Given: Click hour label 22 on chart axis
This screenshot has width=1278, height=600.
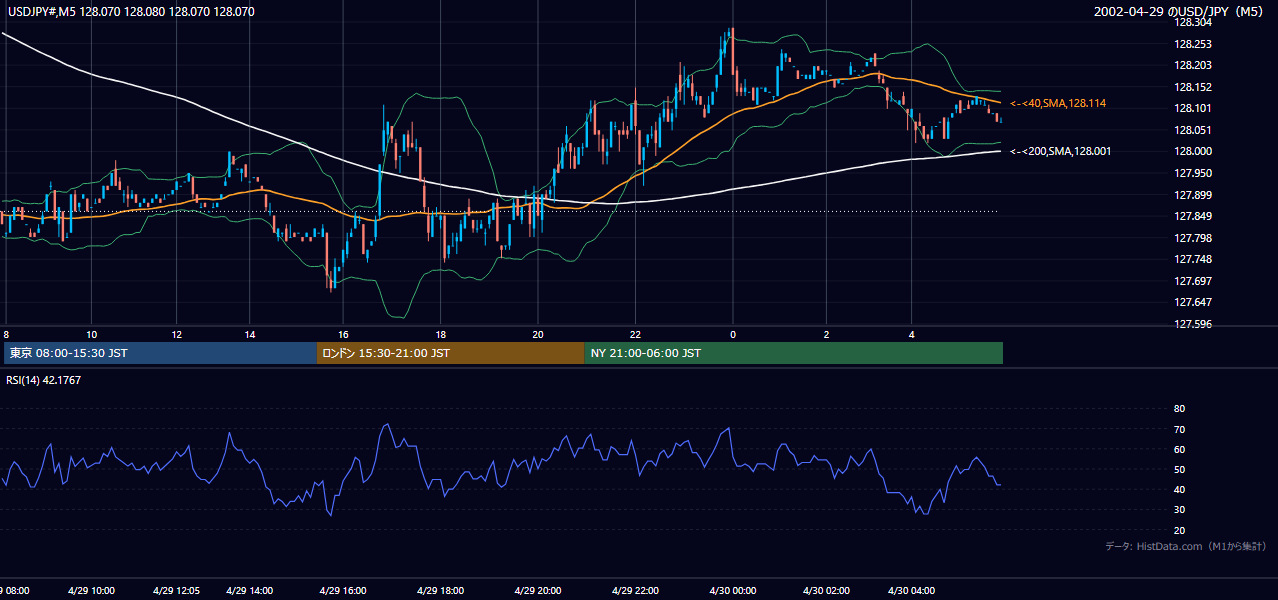Looking at the screenshot, I should click(x=635, y=334).
